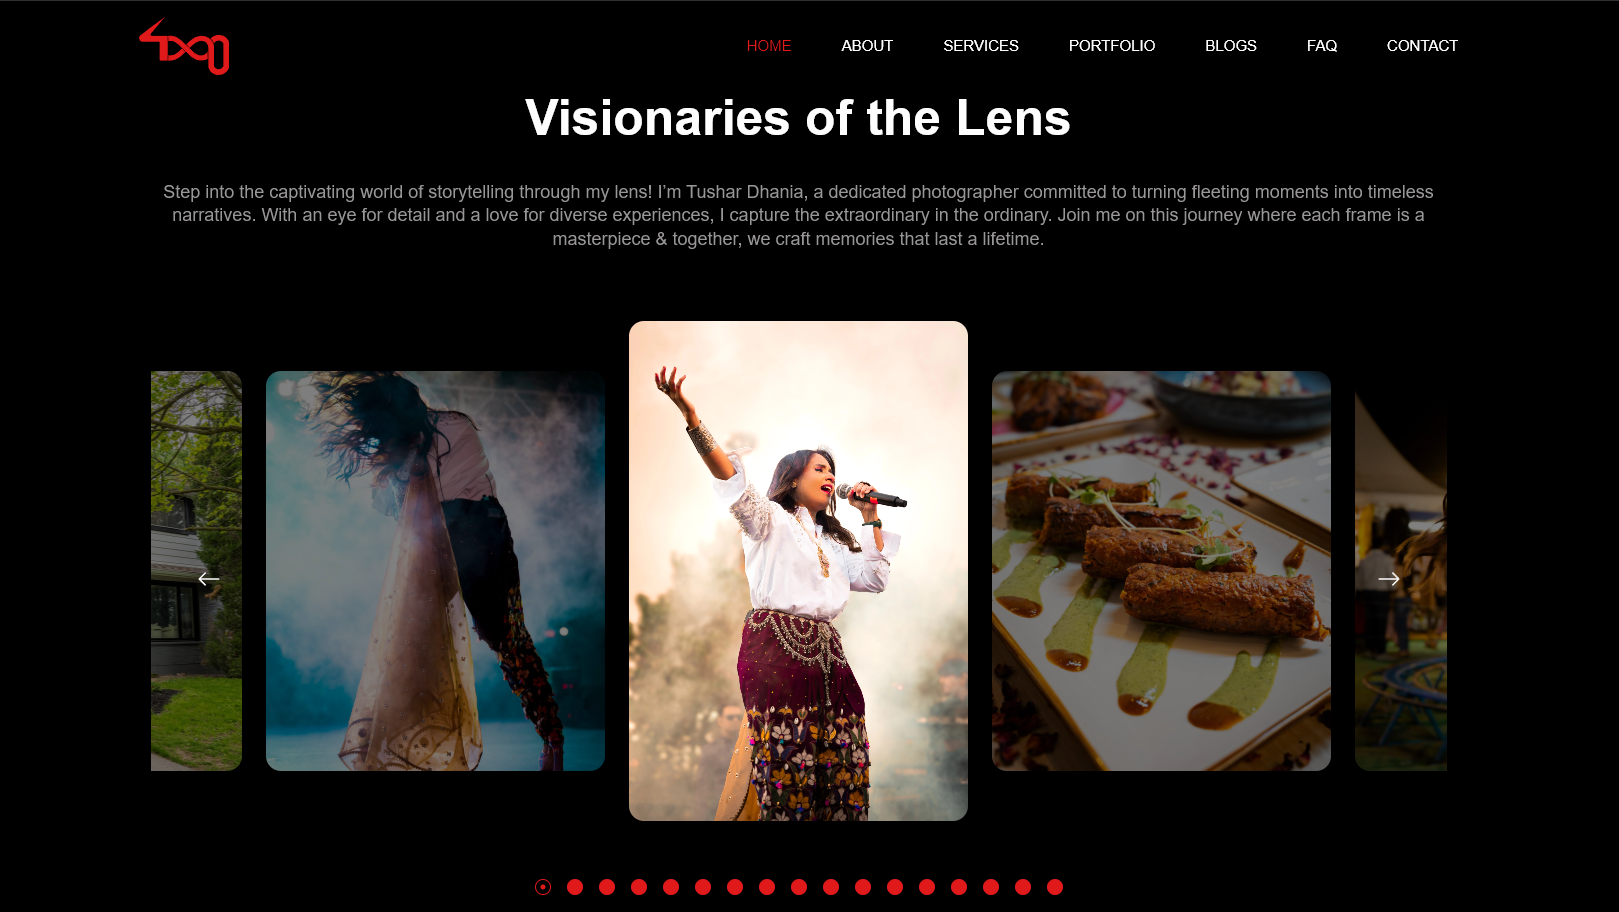
Task: Open the FAQ page
Action: pyautogui.click(x=1322, y=46)
